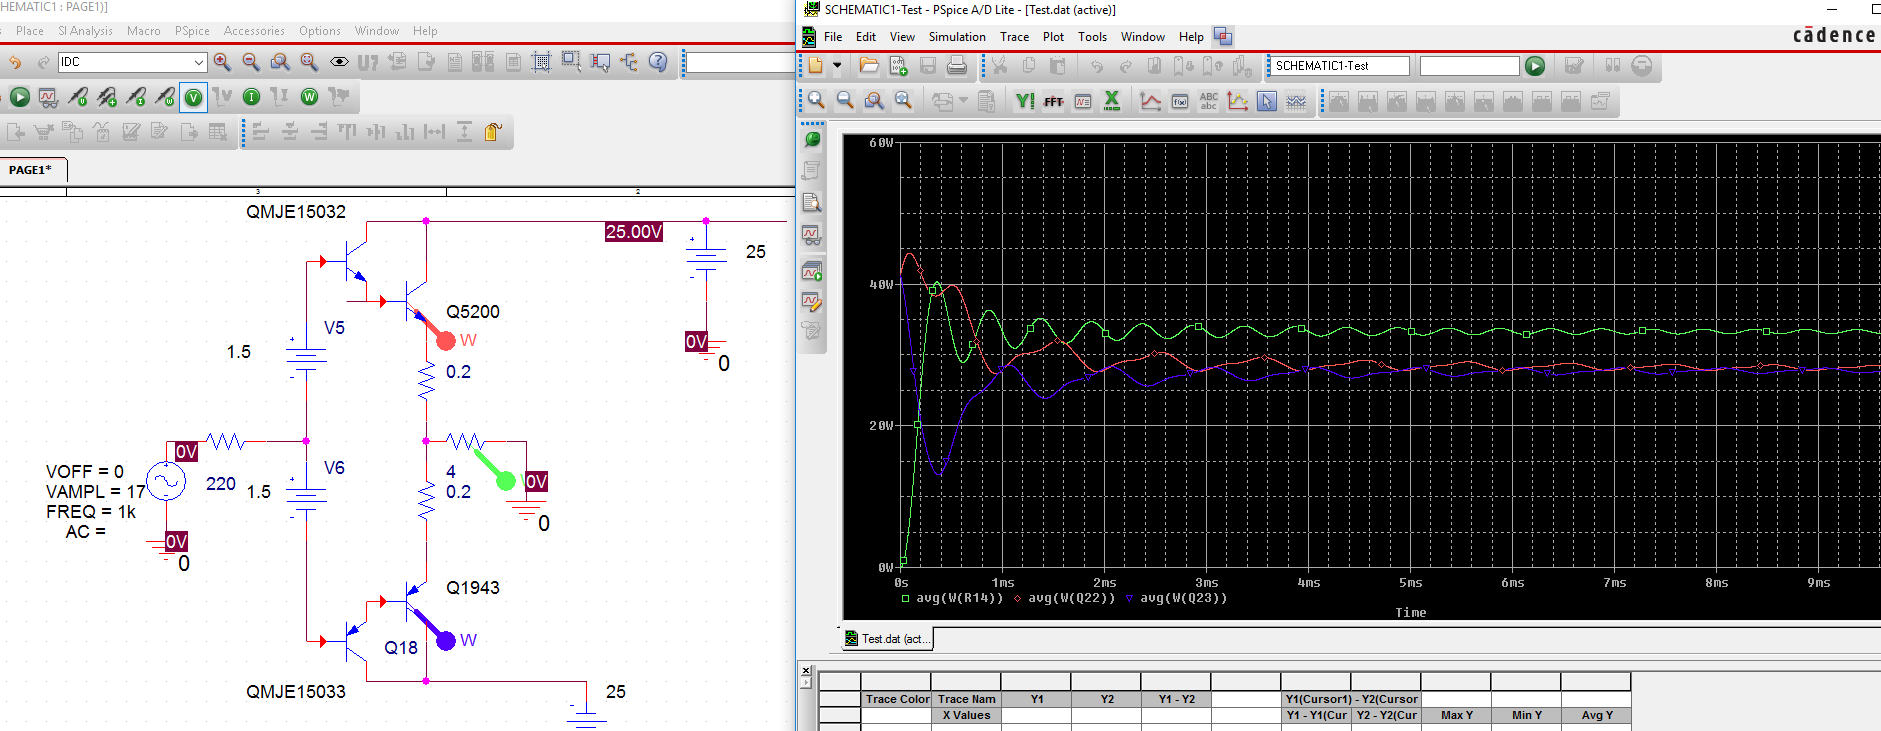1881x731 pixels.
Task: Toggle log Y axis icon
Action: (1025, 101)
